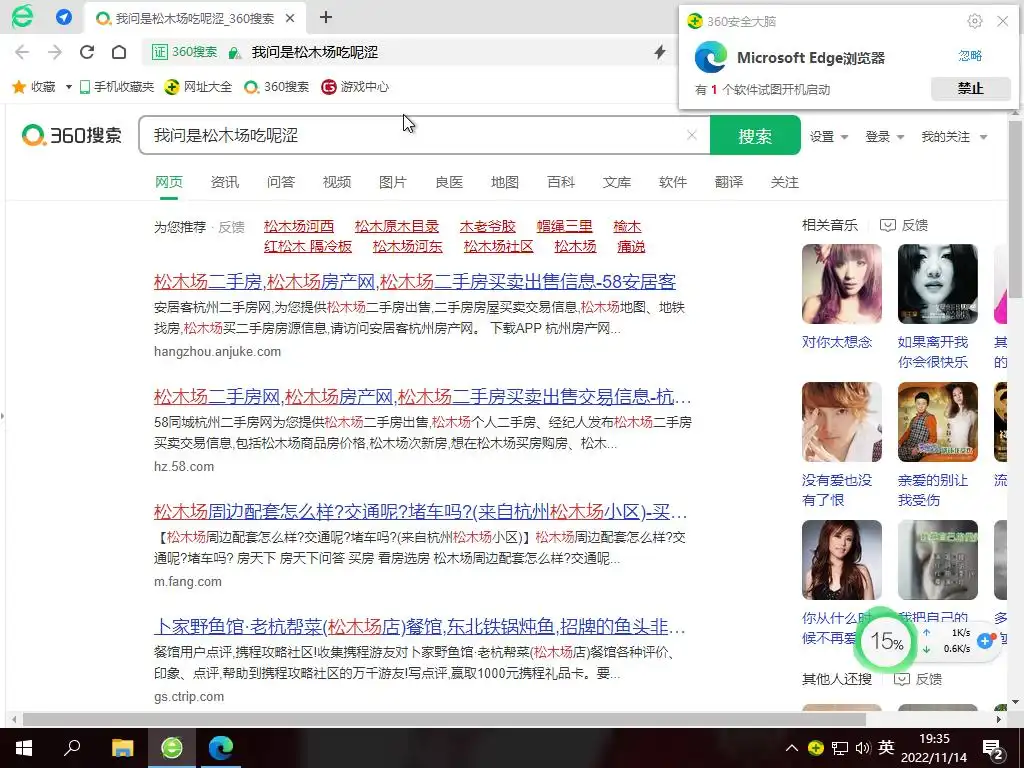Close the 360搜索 results tab
1024x768 pixels.
[x=291, y=18]
